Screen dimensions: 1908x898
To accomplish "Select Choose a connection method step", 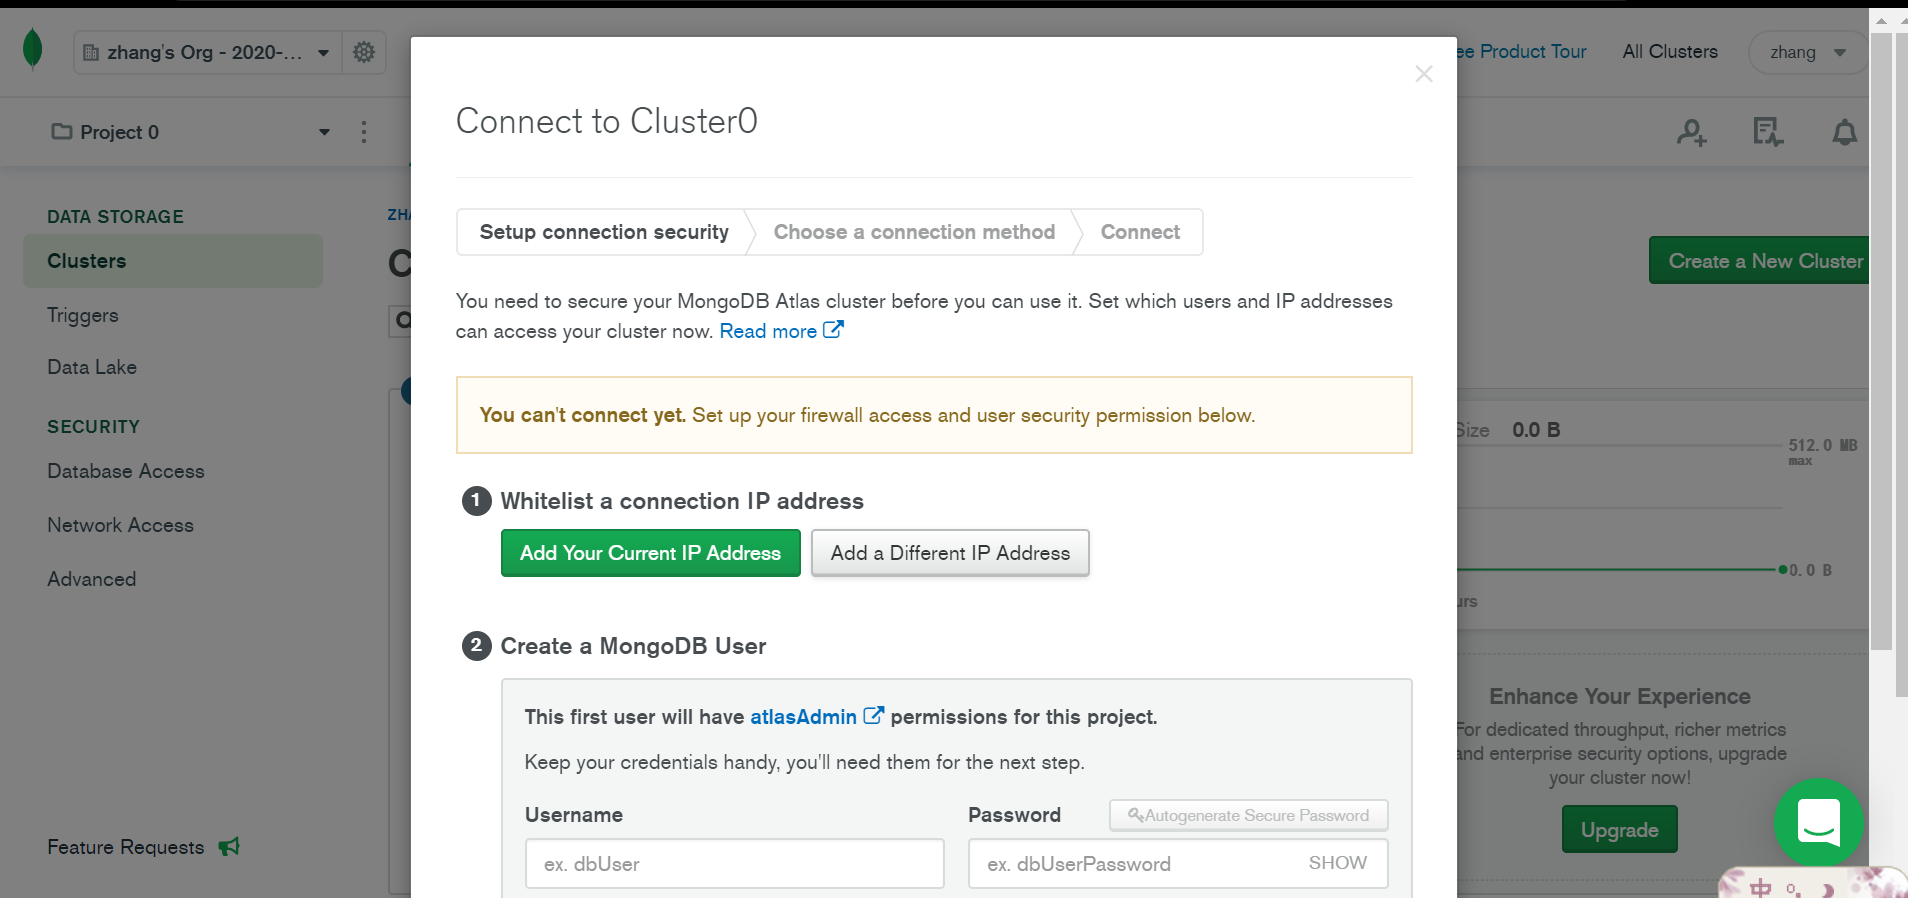I will (x=914, y=232).
